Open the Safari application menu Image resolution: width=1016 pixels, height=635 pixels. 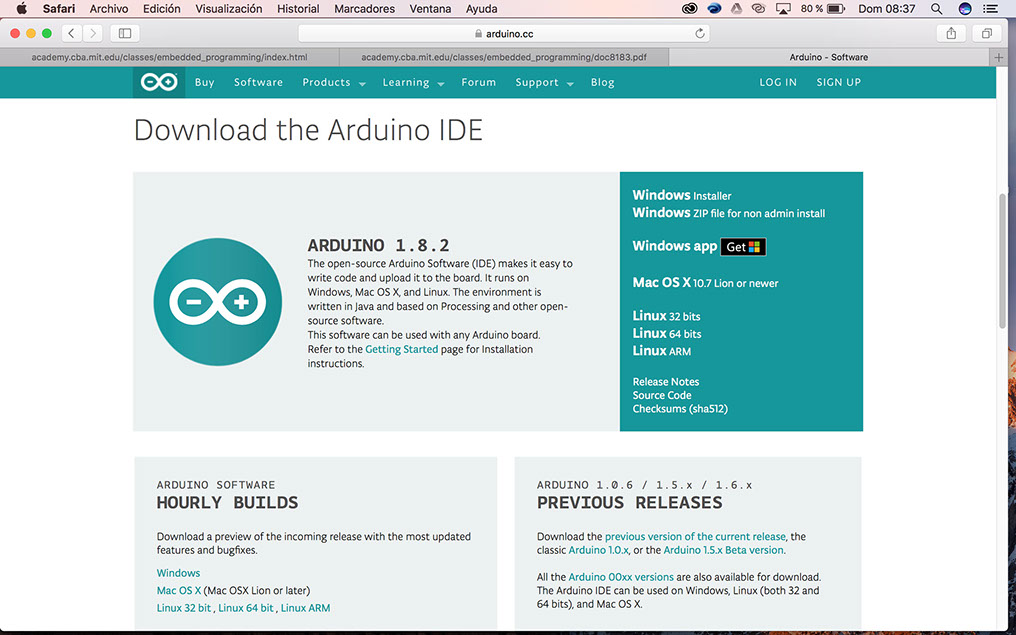tap(59, 8)
